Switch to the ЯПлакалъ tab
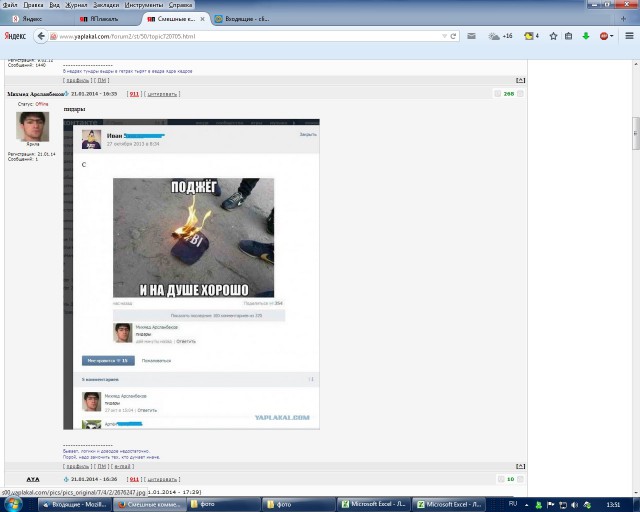The image size is (640, 512). click(106, 19)
